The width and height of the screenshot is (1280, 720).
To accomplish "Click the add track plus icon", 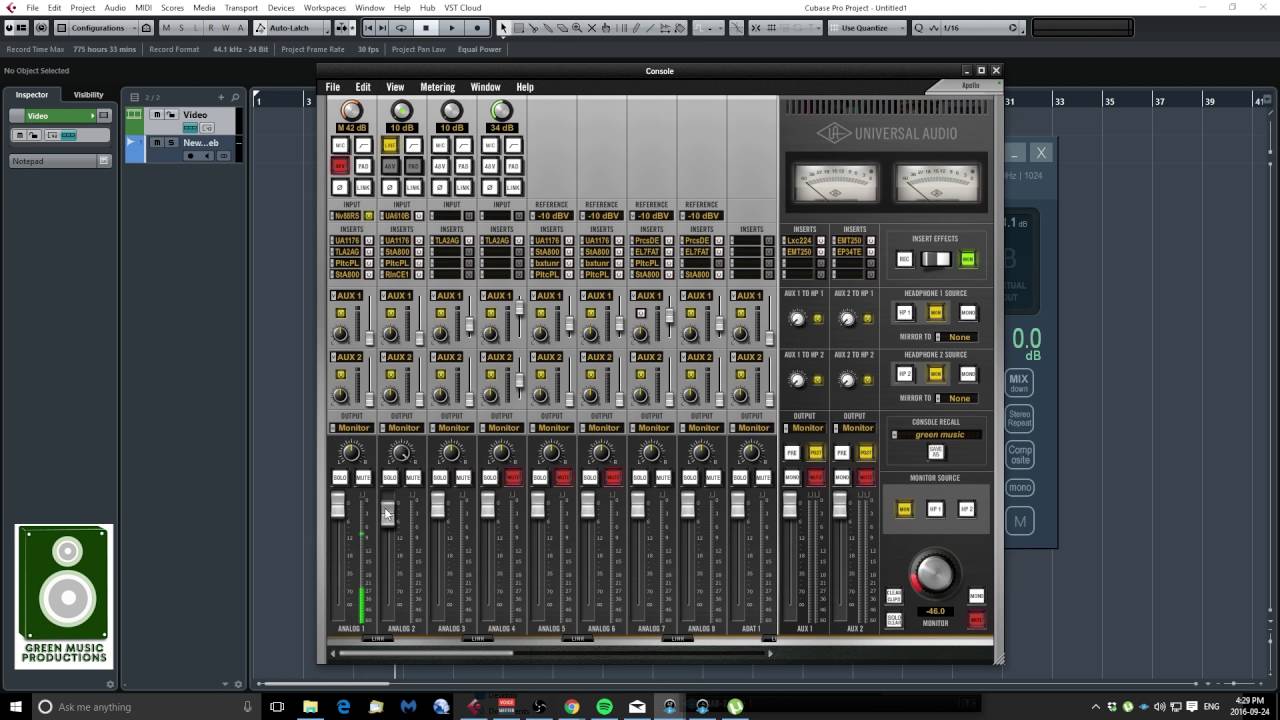I will [222, 97].
